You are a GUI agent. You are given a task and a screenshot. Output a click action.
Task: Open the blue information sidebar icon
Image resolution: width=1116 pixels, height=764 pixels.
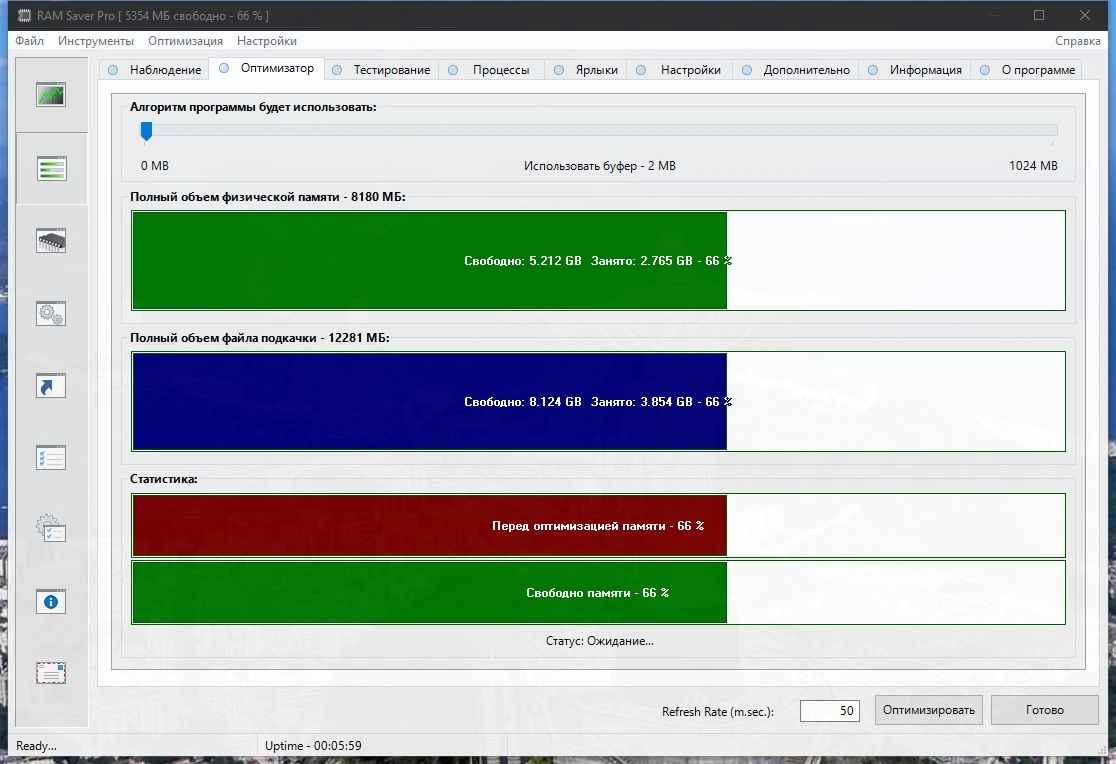(x=51, y=602)
